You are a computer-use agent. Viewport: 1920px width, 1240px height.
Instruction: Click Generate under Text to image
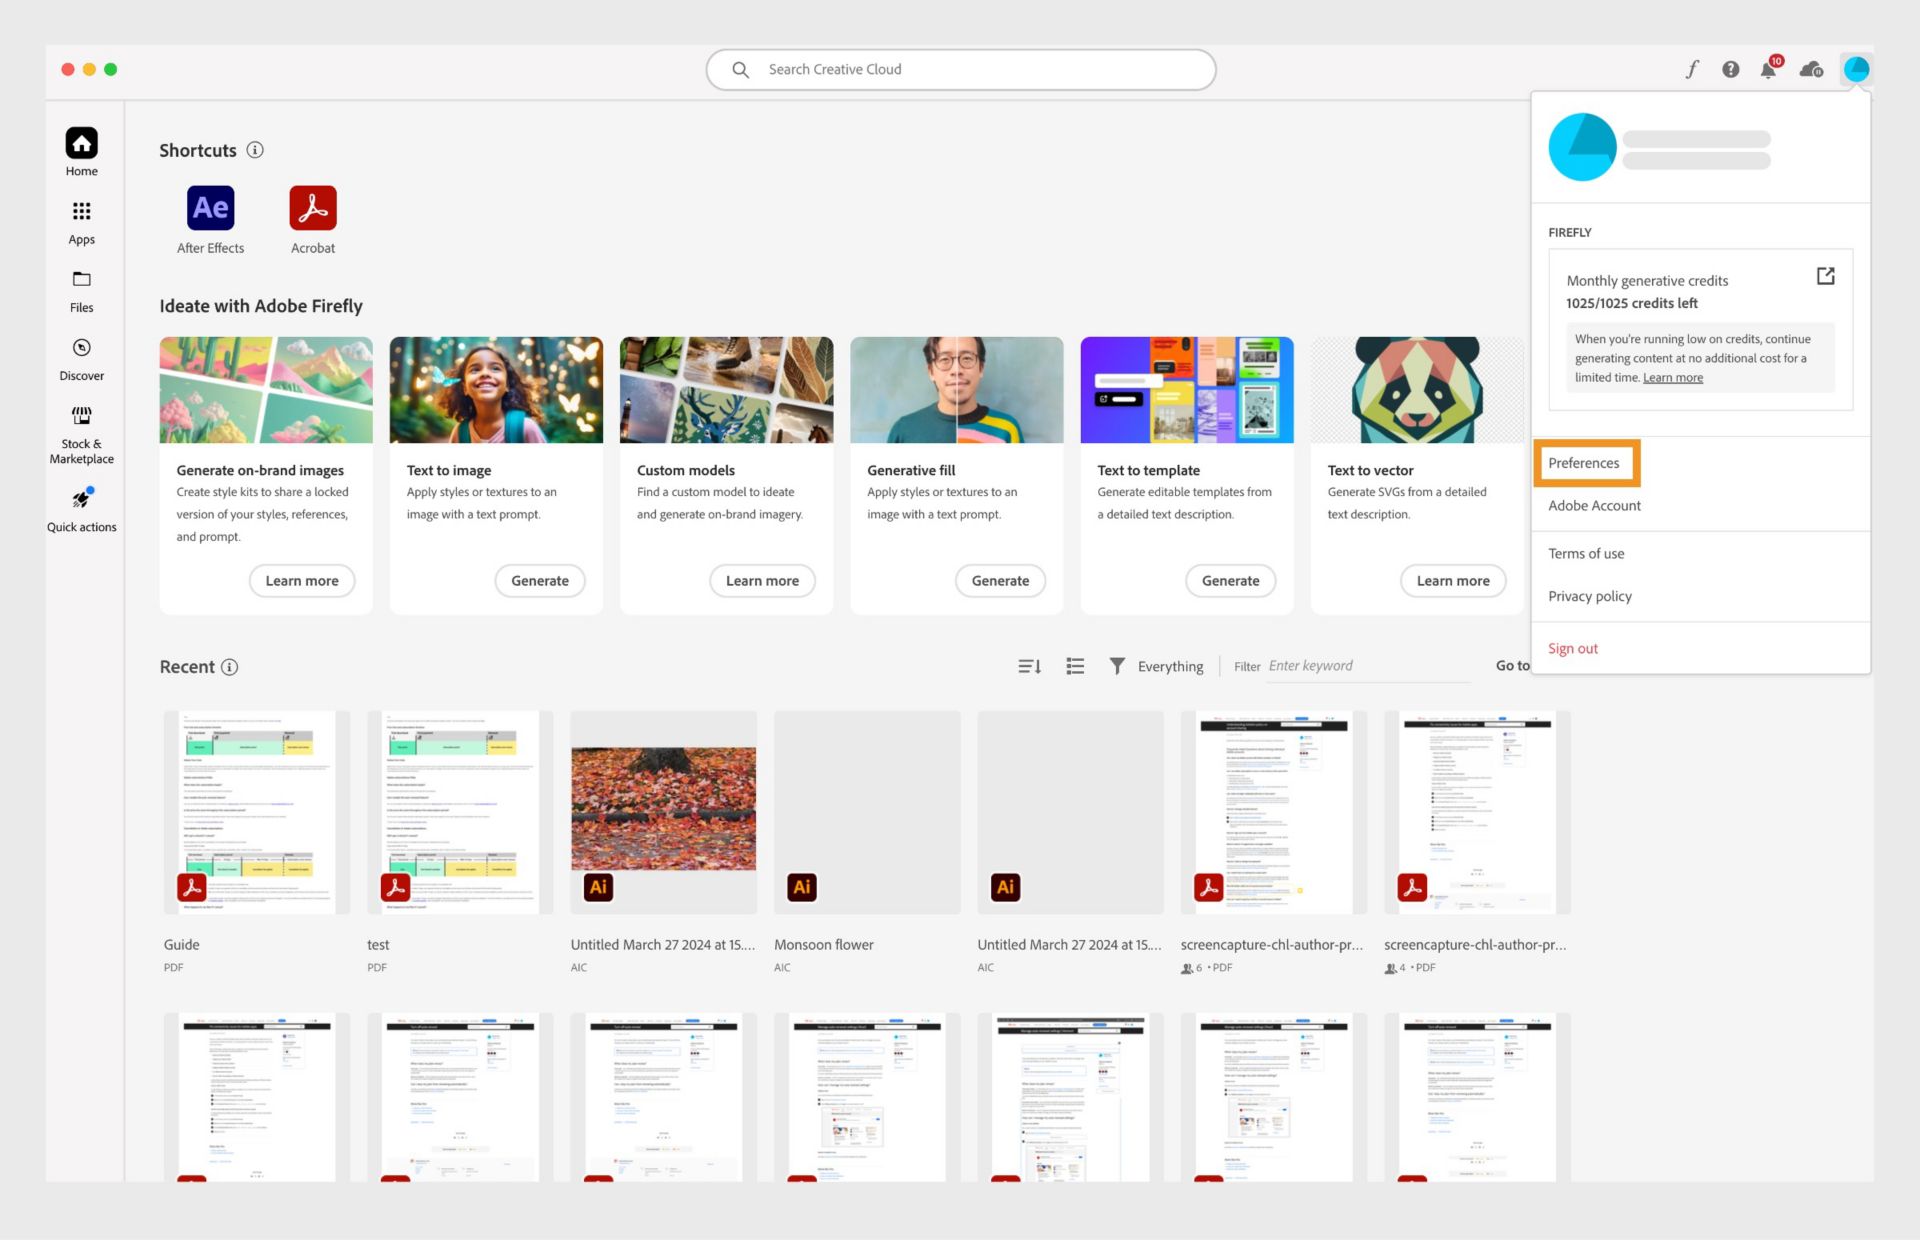pos(539,580)
